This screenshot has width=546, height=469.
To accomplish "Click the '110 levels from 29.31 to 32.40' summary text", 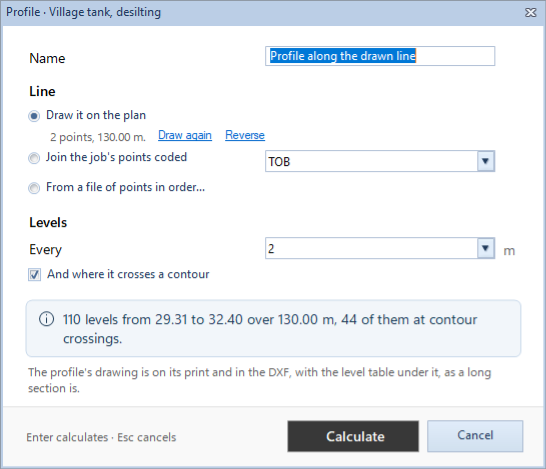I will pyautogui.click(x=270, y=329).
